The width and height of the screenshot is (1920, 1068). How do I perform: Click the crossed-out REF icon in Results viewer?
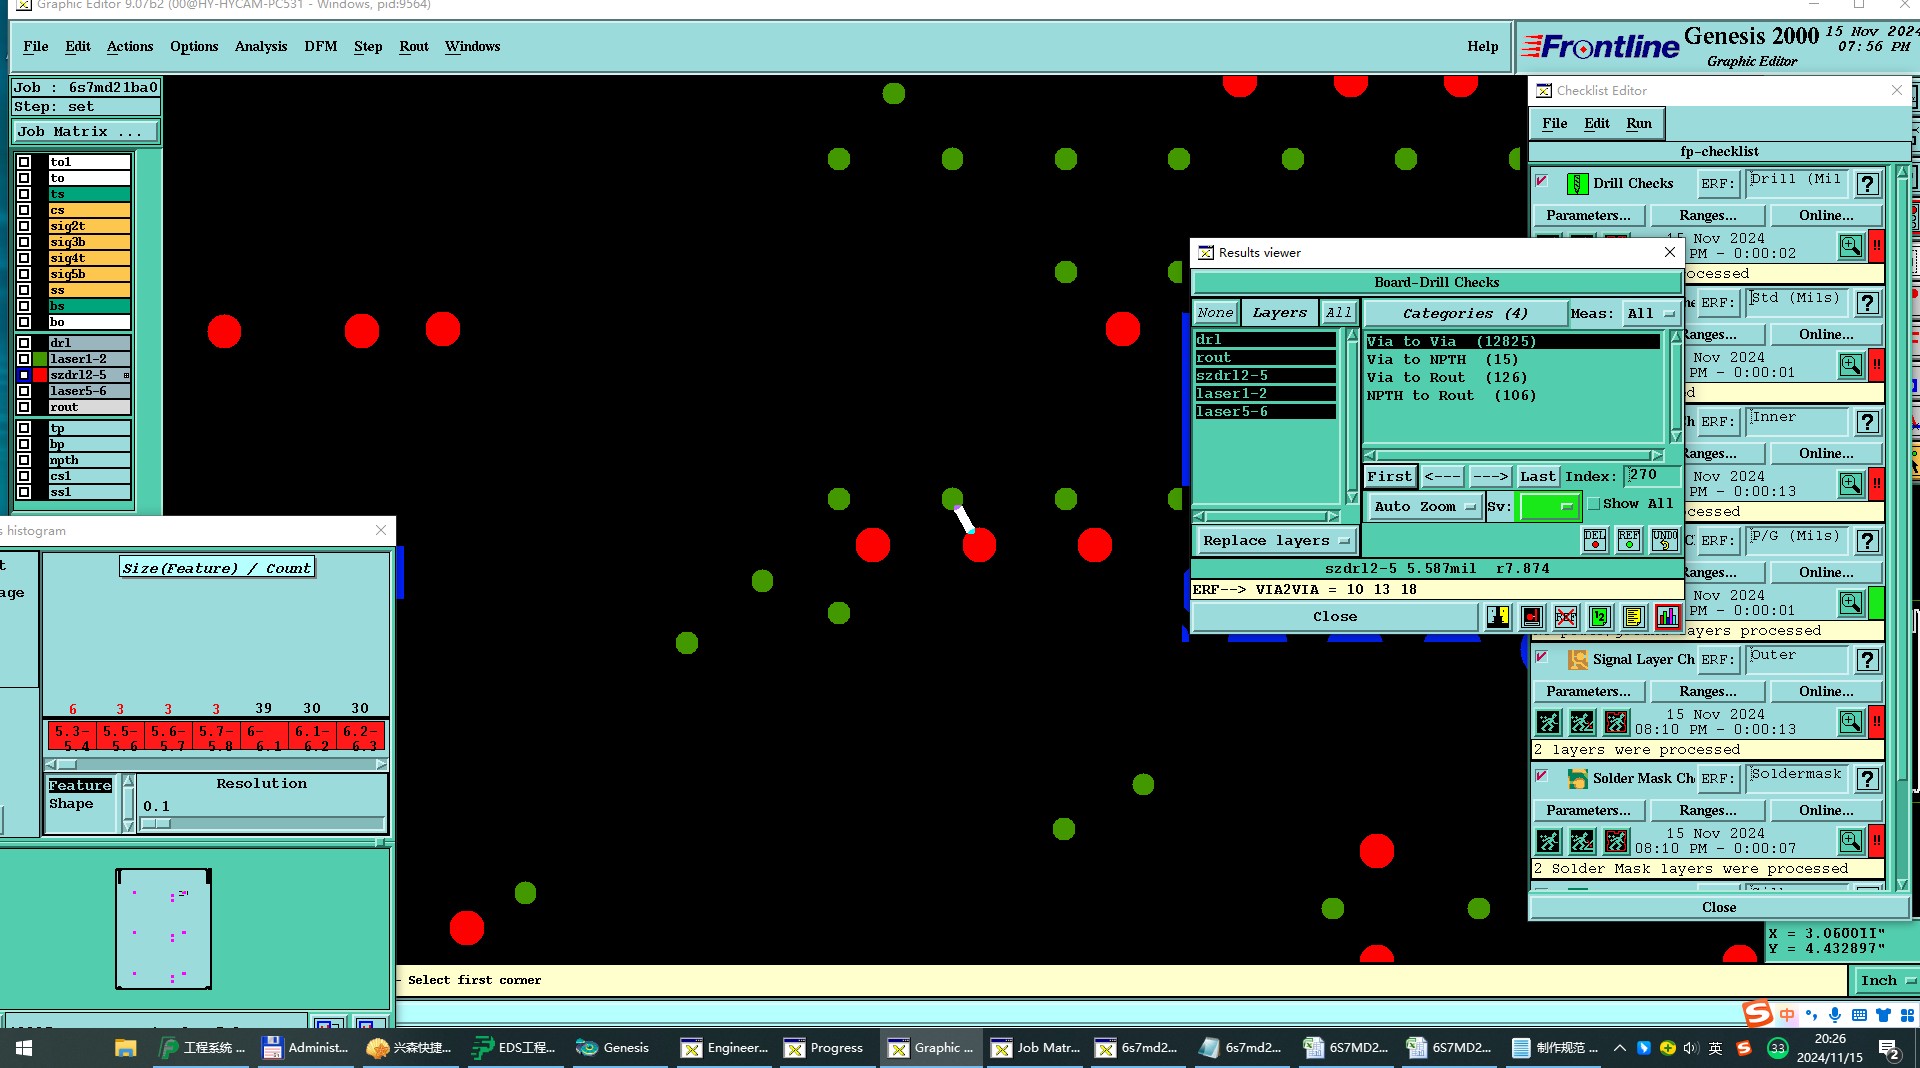click(1566, 617)
